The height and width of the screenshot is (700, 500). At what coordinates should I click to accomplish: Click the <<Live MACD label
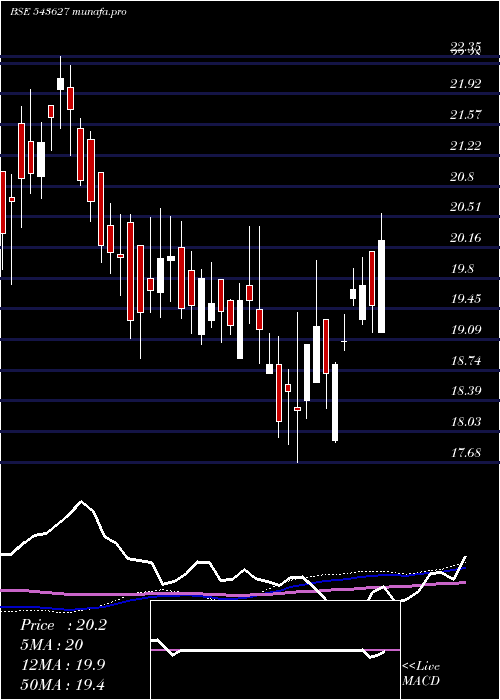click(x=421, y=673)
